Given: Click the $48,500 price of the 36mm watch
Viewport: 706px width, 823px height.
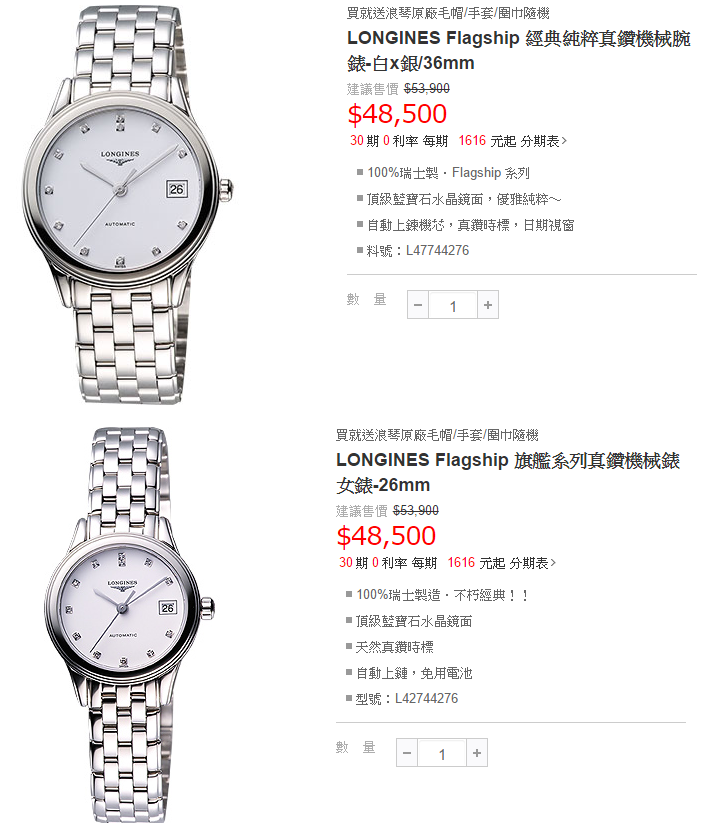Looking at the screenshot, I should (397, 114).
